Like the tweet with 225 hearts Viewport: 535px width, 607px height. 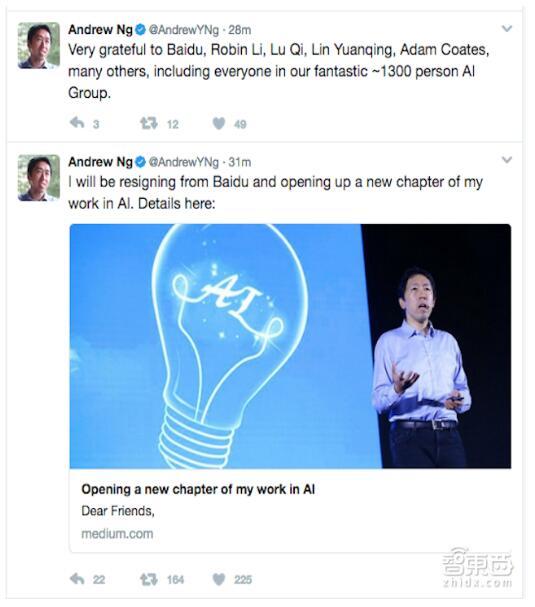tap(219, 579)
